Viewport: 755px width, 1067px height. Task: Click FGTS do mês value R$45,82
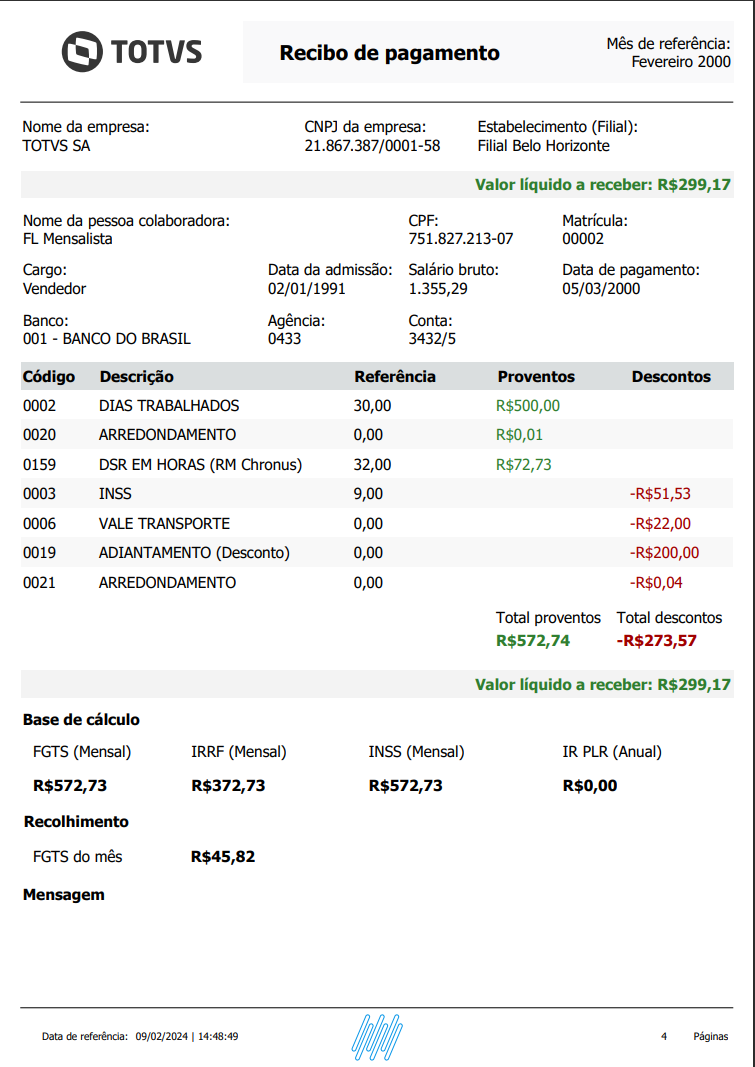[x=223, y=856]
